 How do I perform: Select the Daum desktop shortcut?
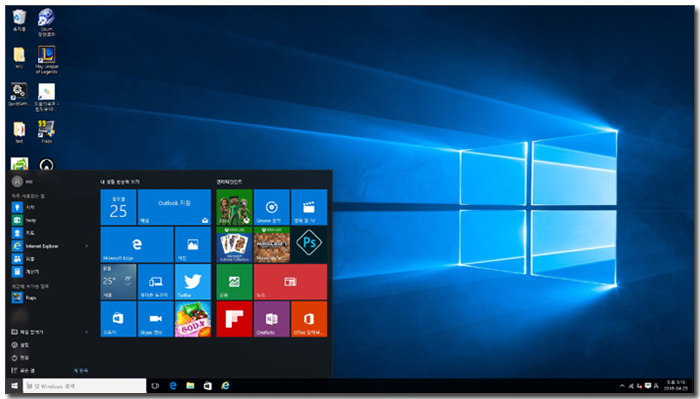(46, 22)
